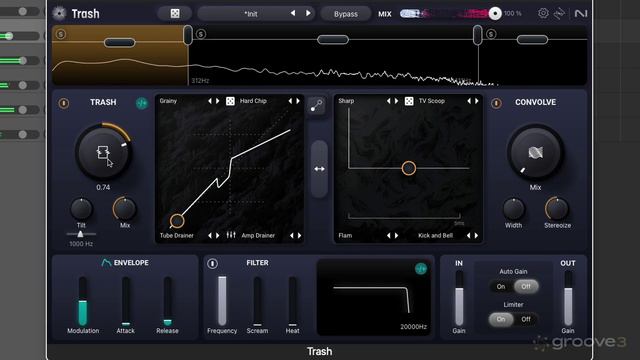
Task: Randomize the Trash XY pad dice
Action: (230, 101)
